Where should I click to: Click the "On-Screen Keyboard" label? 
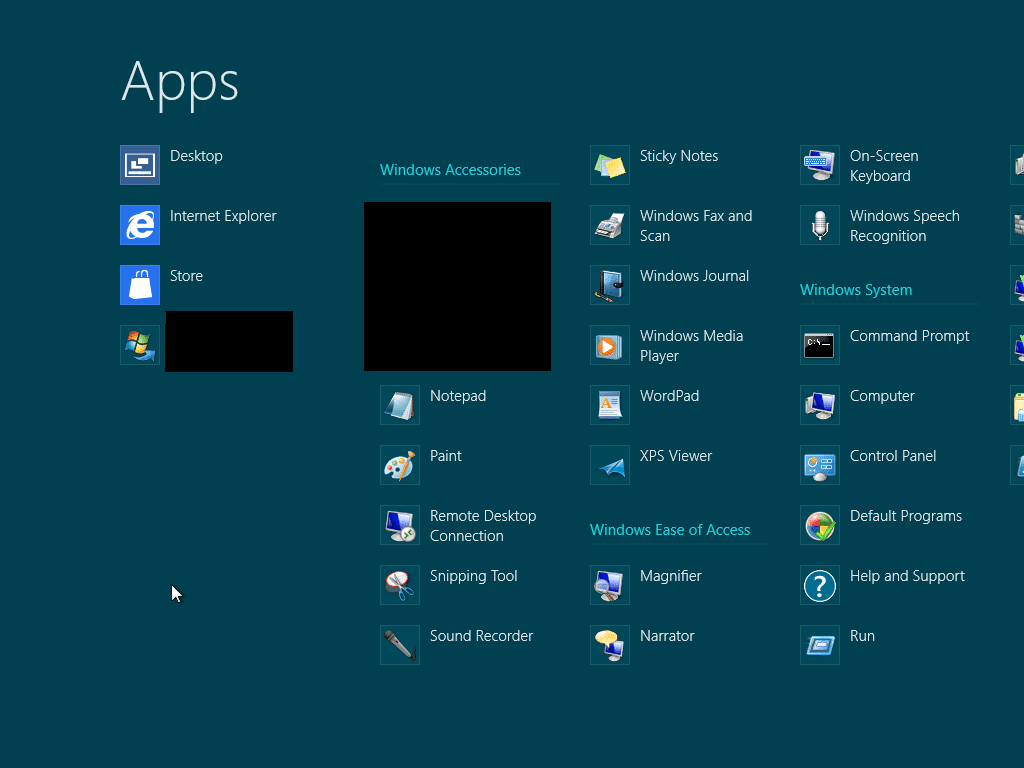click(x=884, y=166)
